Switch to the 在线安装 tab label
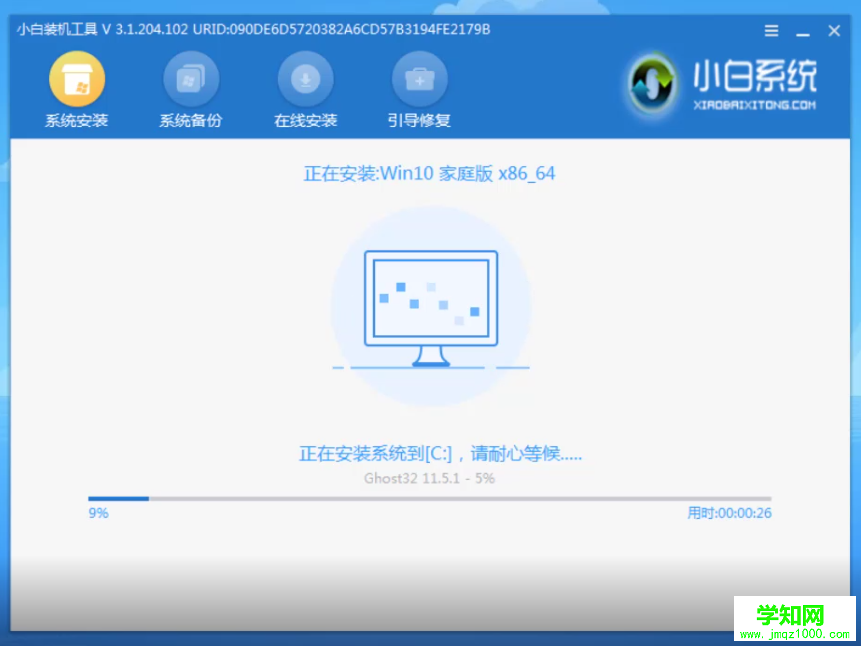The height and width of the screenshot is (646, 861). click(x=305, y=118)
